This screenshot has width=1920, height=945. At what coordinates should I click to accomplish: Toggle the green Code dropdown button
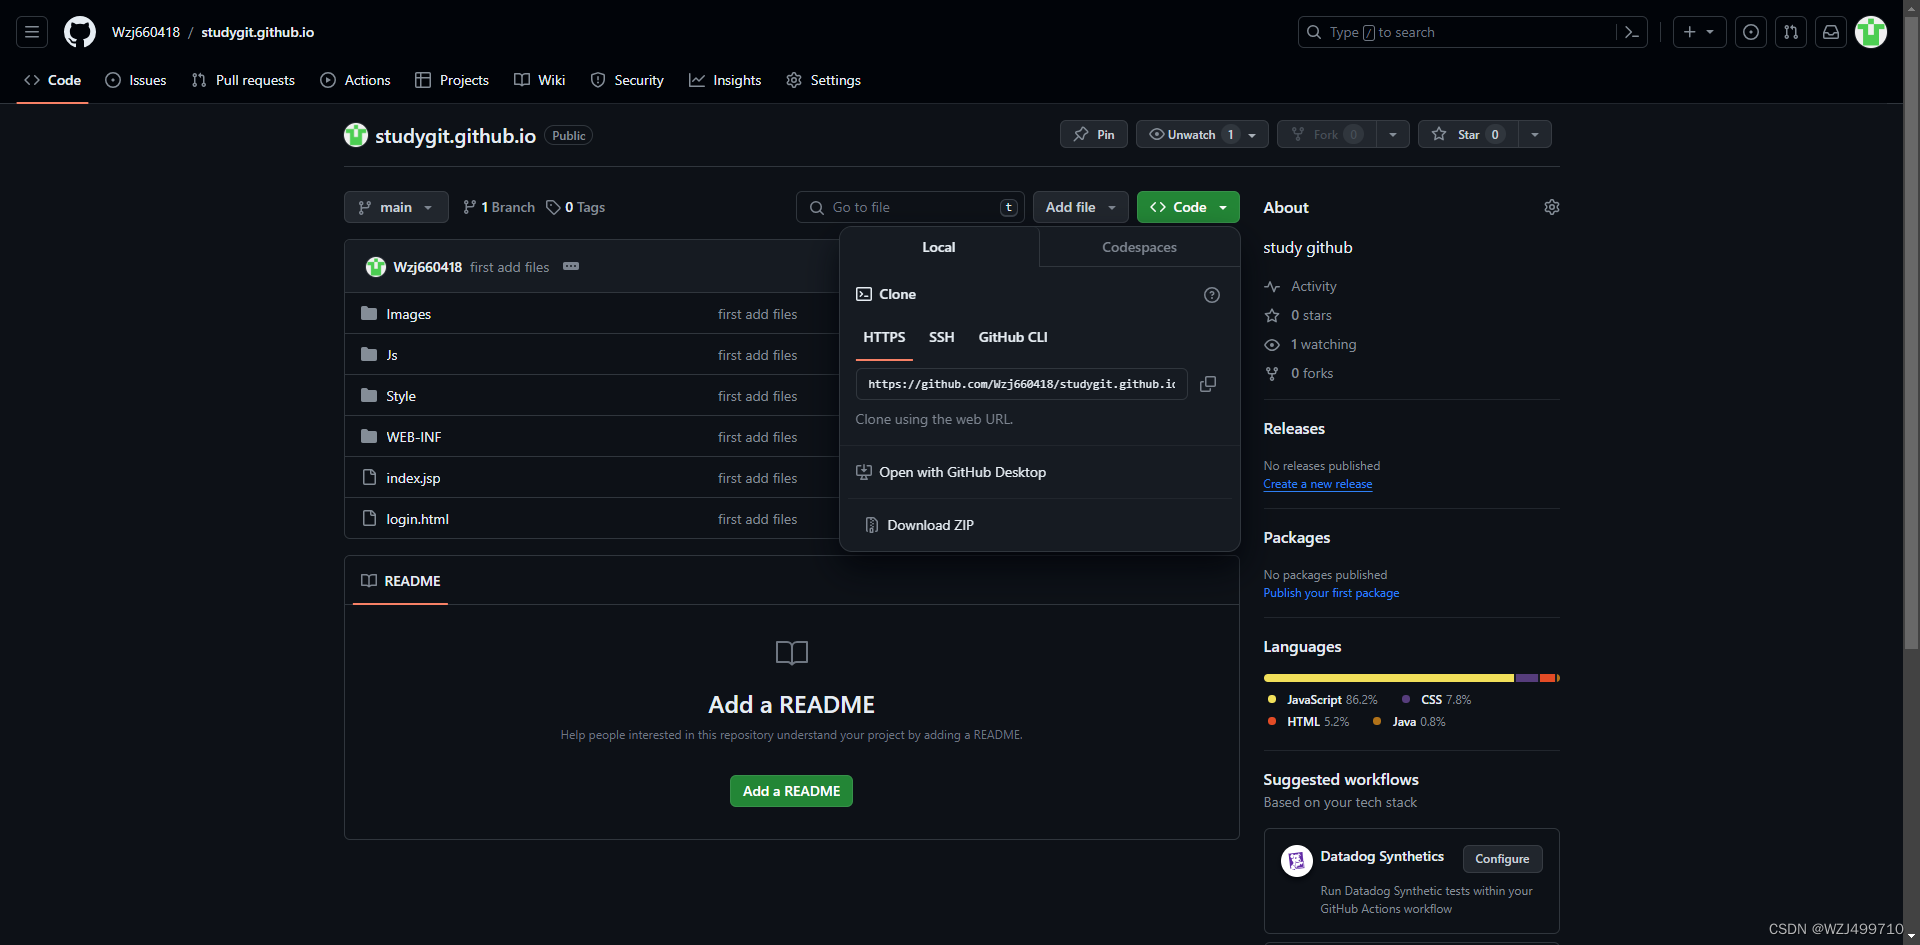tap(1188, 207)
